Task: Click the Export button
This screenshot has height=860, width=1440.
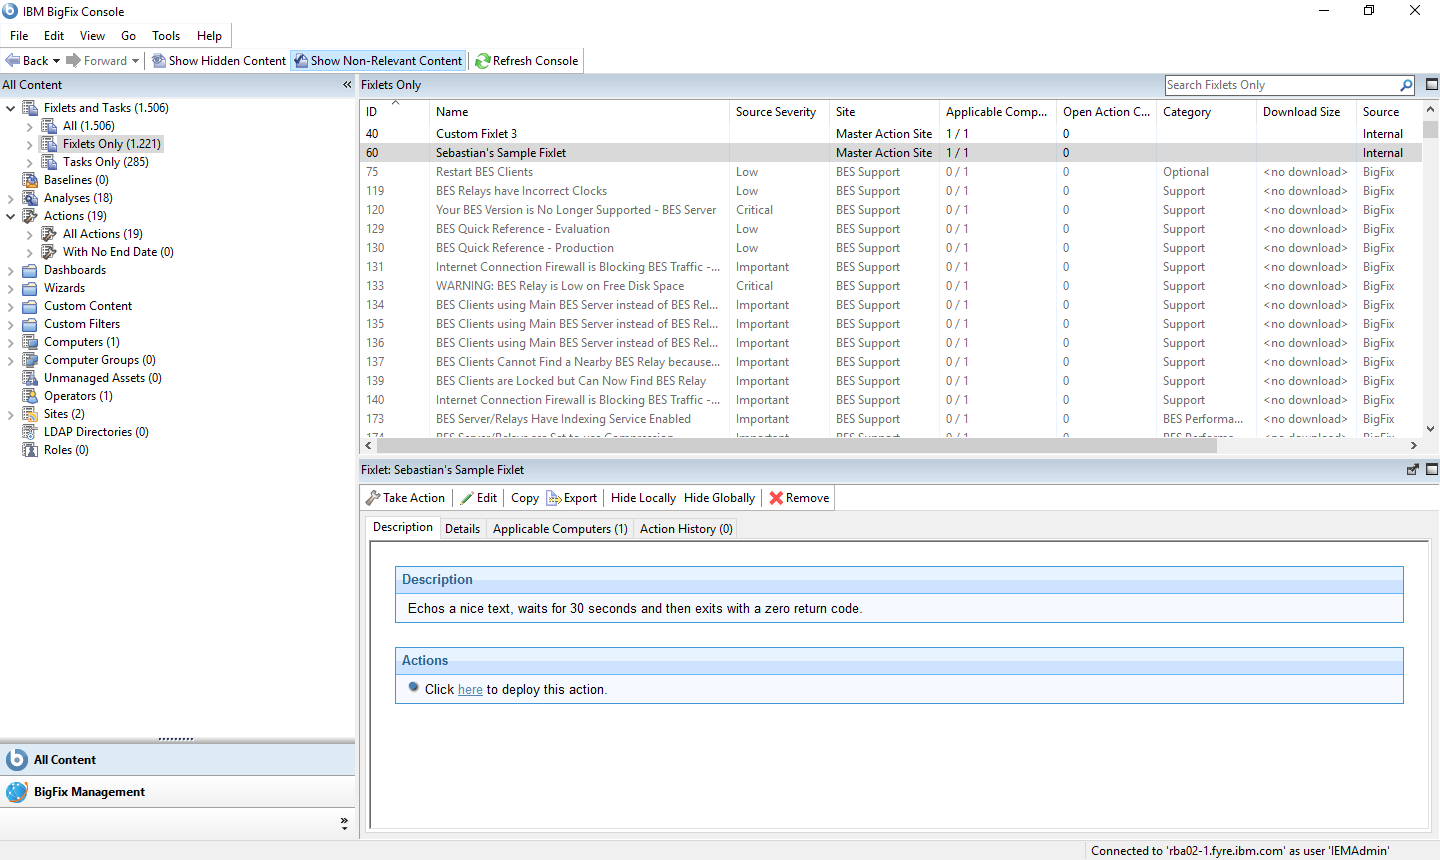Action: (572, 498)
